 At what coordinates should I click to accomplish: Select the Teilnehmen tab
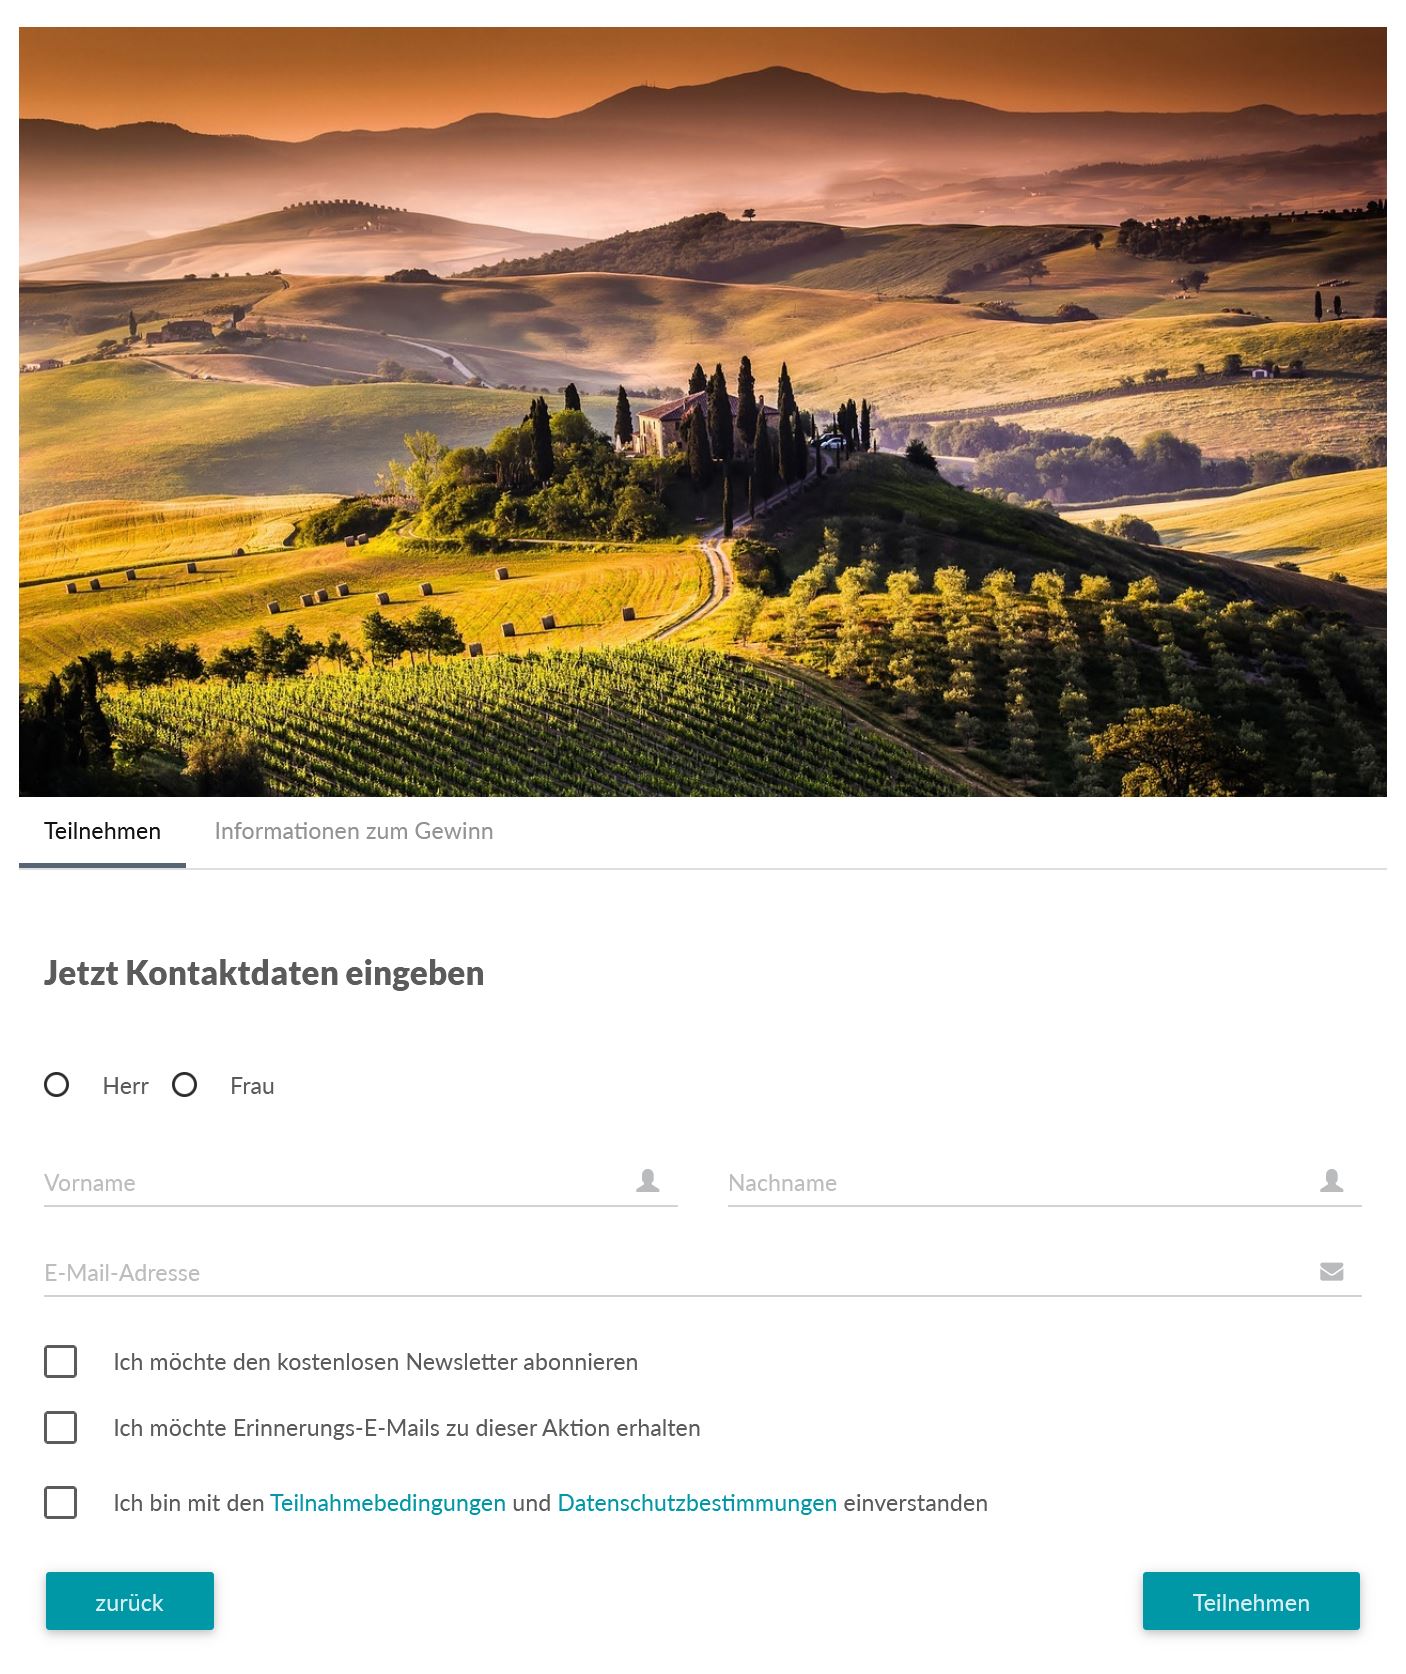102,831
